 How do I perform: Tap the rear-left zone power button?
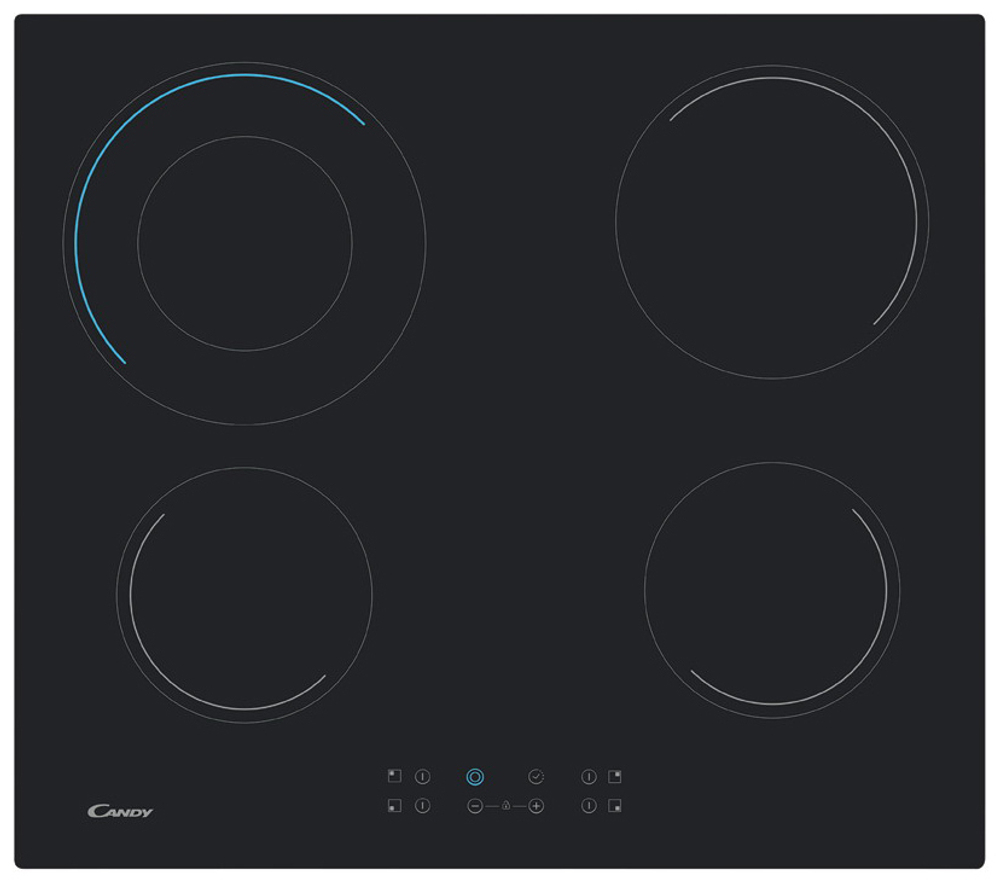(422, 776)
